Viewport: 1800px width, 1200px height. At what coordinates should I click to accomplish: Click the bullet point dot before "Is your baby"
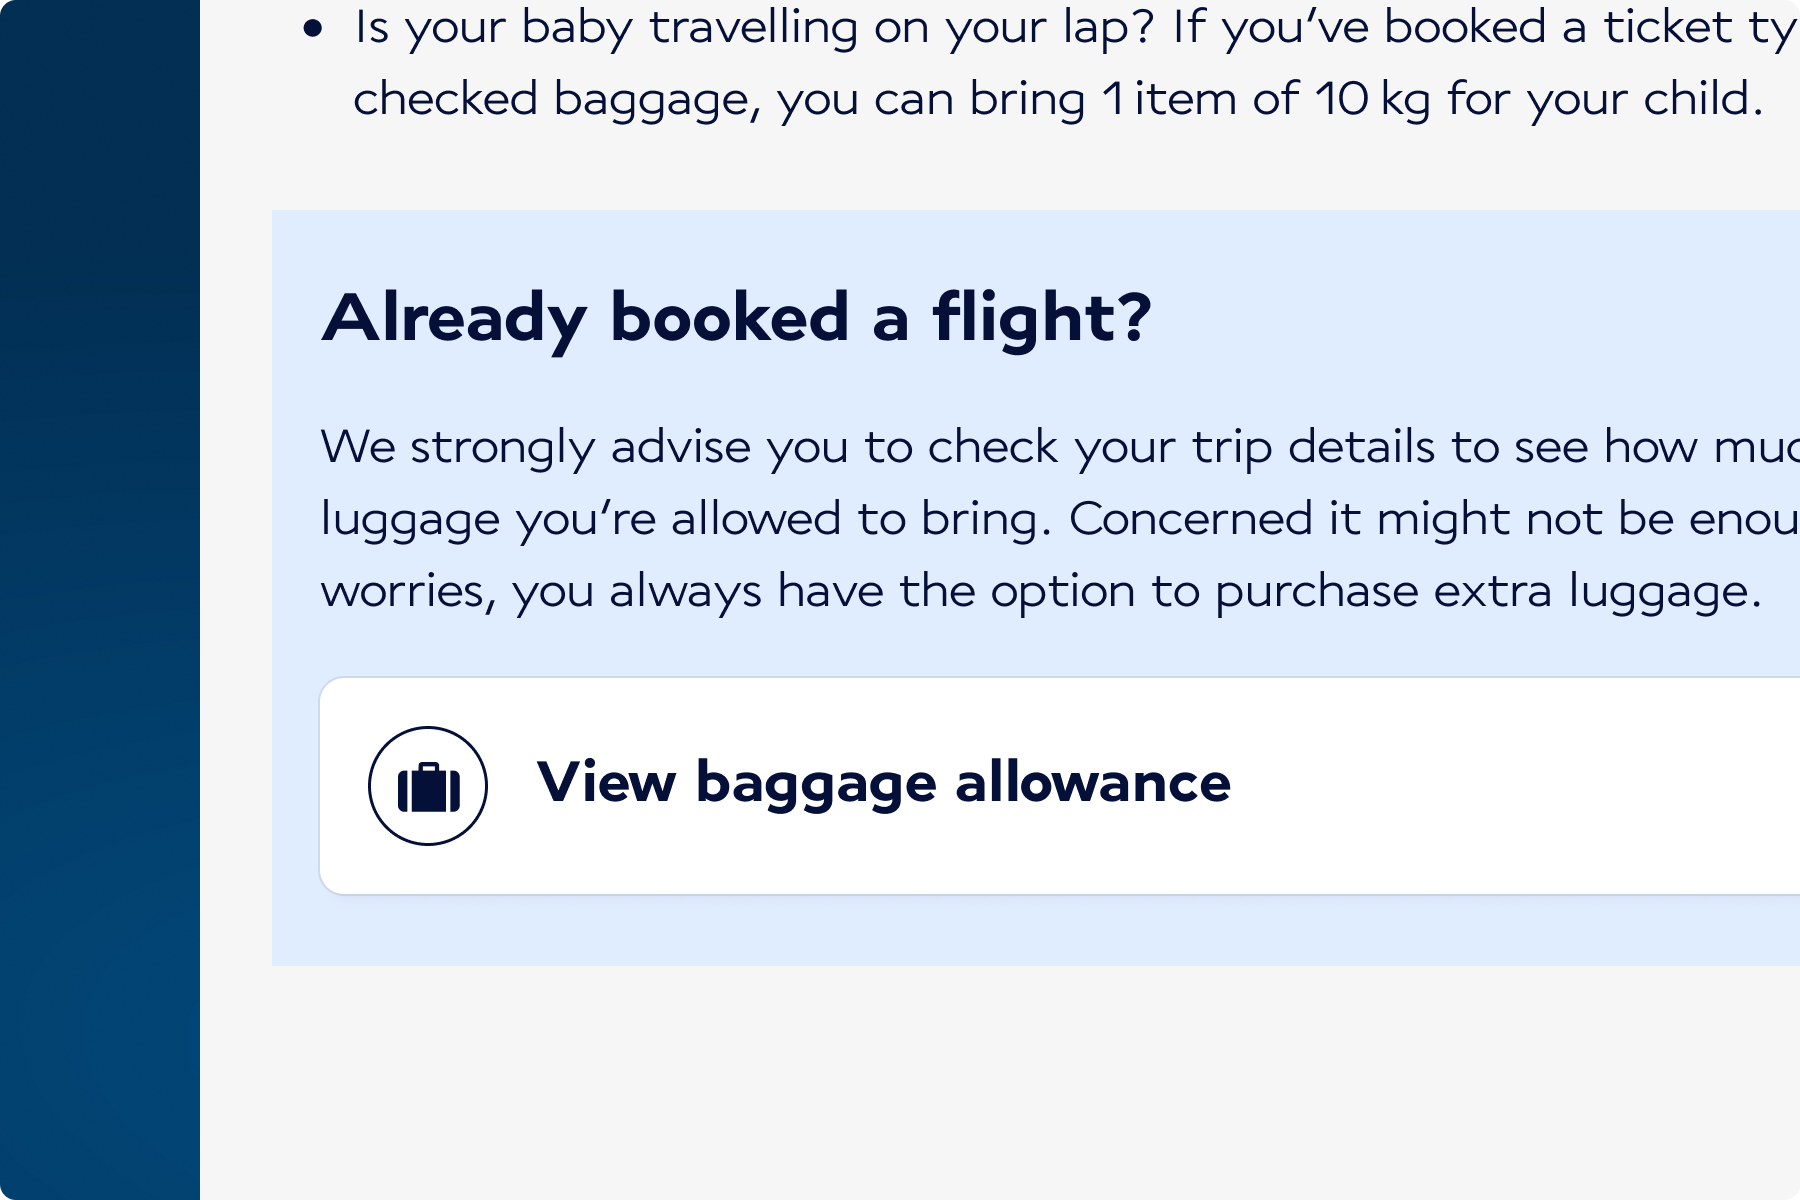pos(314,30)
